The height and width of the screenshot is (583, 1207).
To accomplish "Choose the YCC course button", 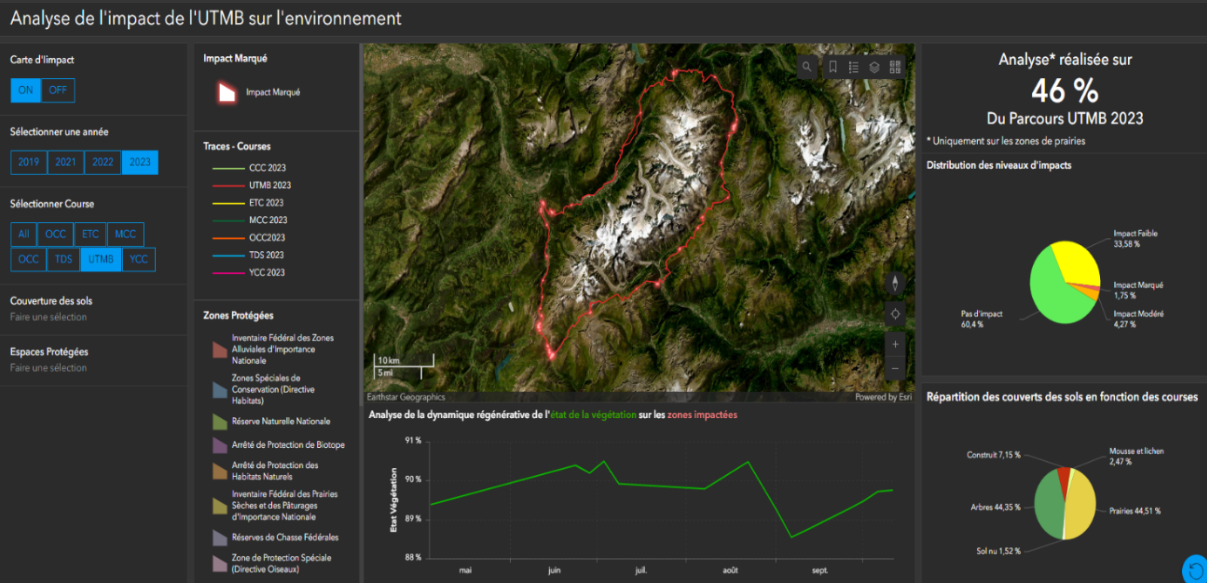I will pos(139,259).
